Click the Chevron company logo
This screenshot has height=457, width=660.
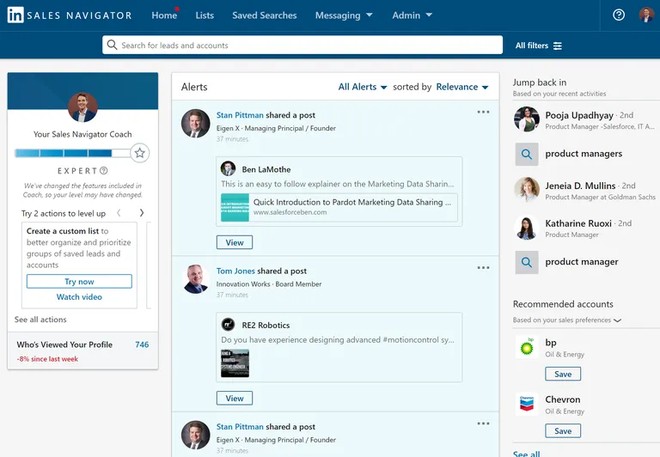point(527,404)
